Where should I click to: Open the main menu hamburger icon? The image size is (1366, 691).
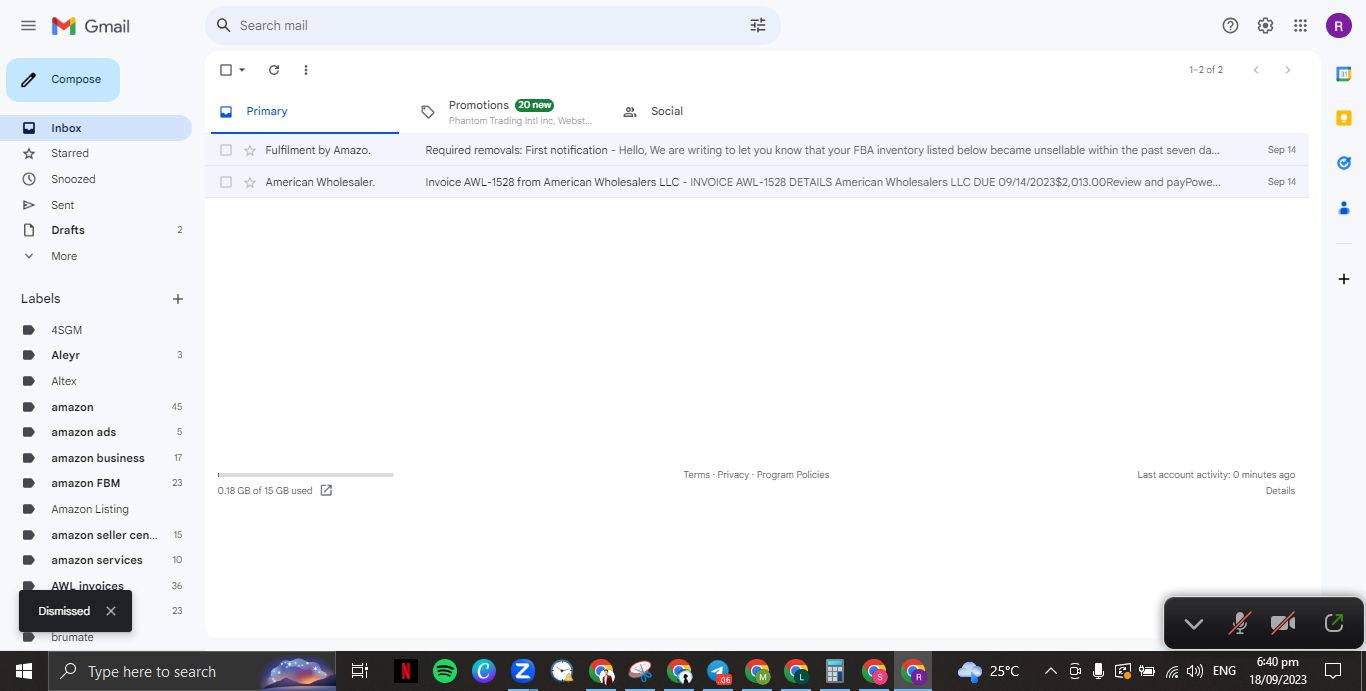pos(28,26)
